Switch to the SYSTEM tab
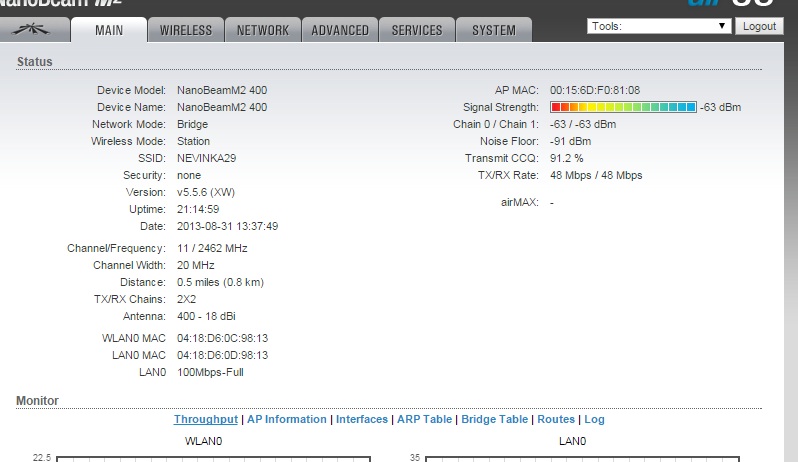This screenshot has width=798, height=462. [x=494, y=30]
